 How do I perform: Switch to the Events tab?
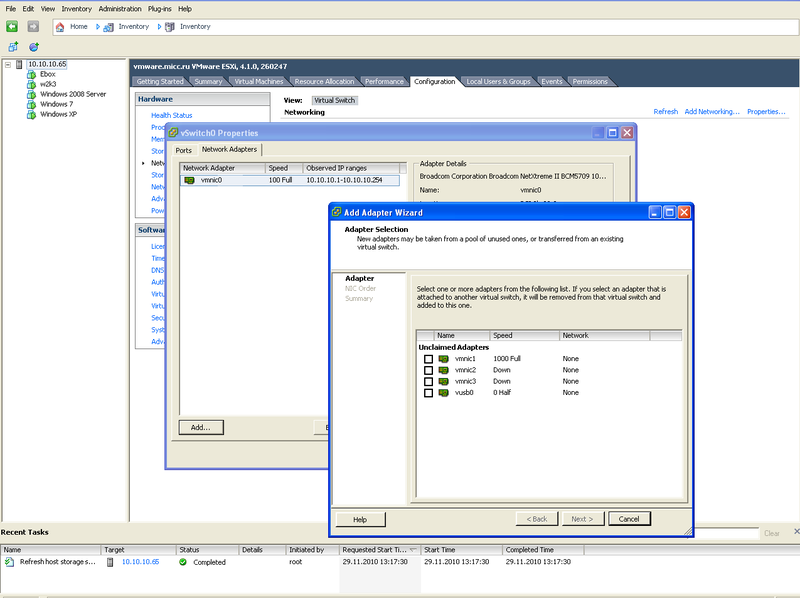[x=552, y=82]
